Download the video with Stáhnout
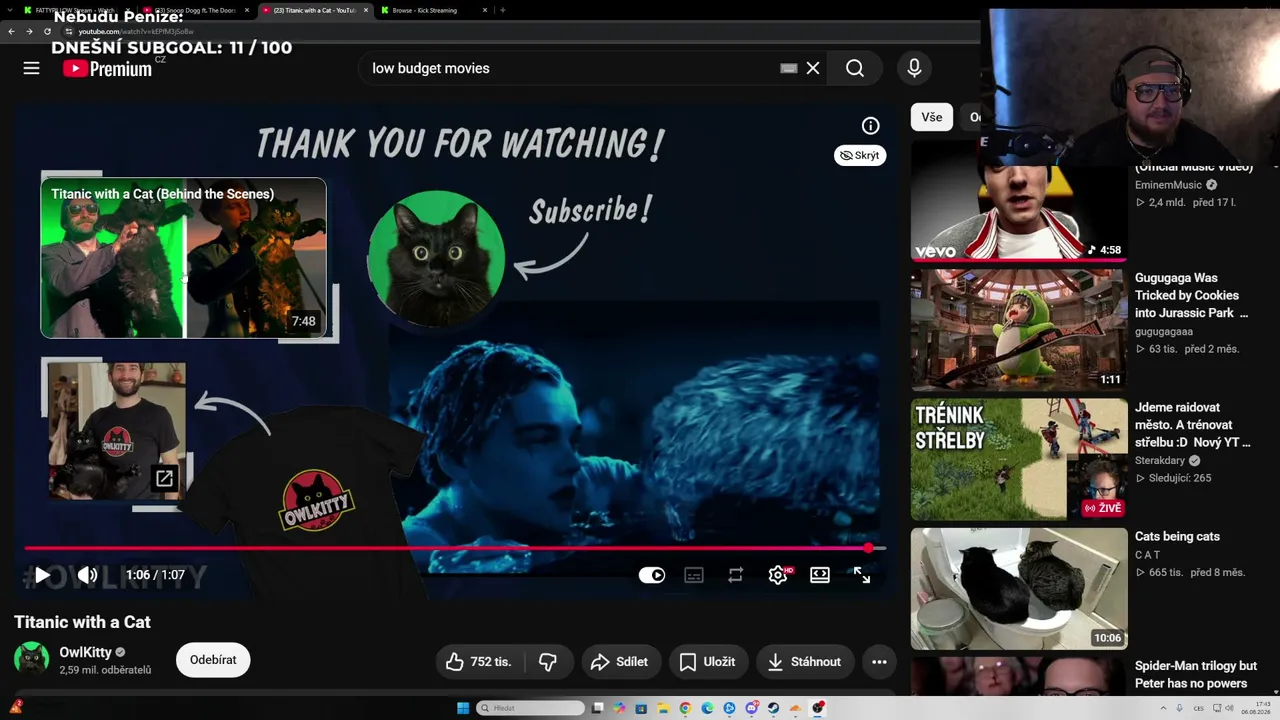1280x720 pixels. coord(805,661)
